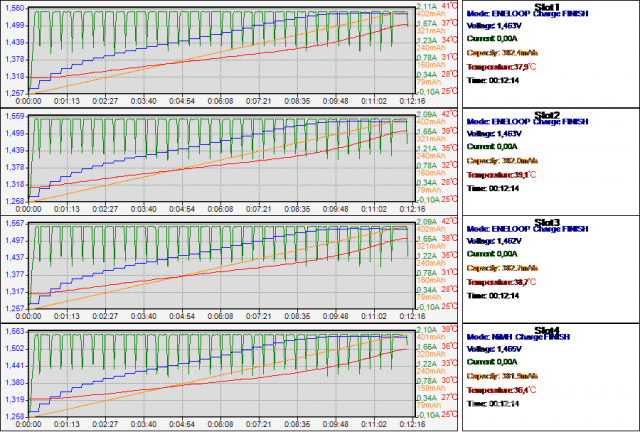The width and height of the screenshot is (640, 432).
Task: Click Slot3 'Capacity: 382,7mAh' value
Action: pos(502,268)
